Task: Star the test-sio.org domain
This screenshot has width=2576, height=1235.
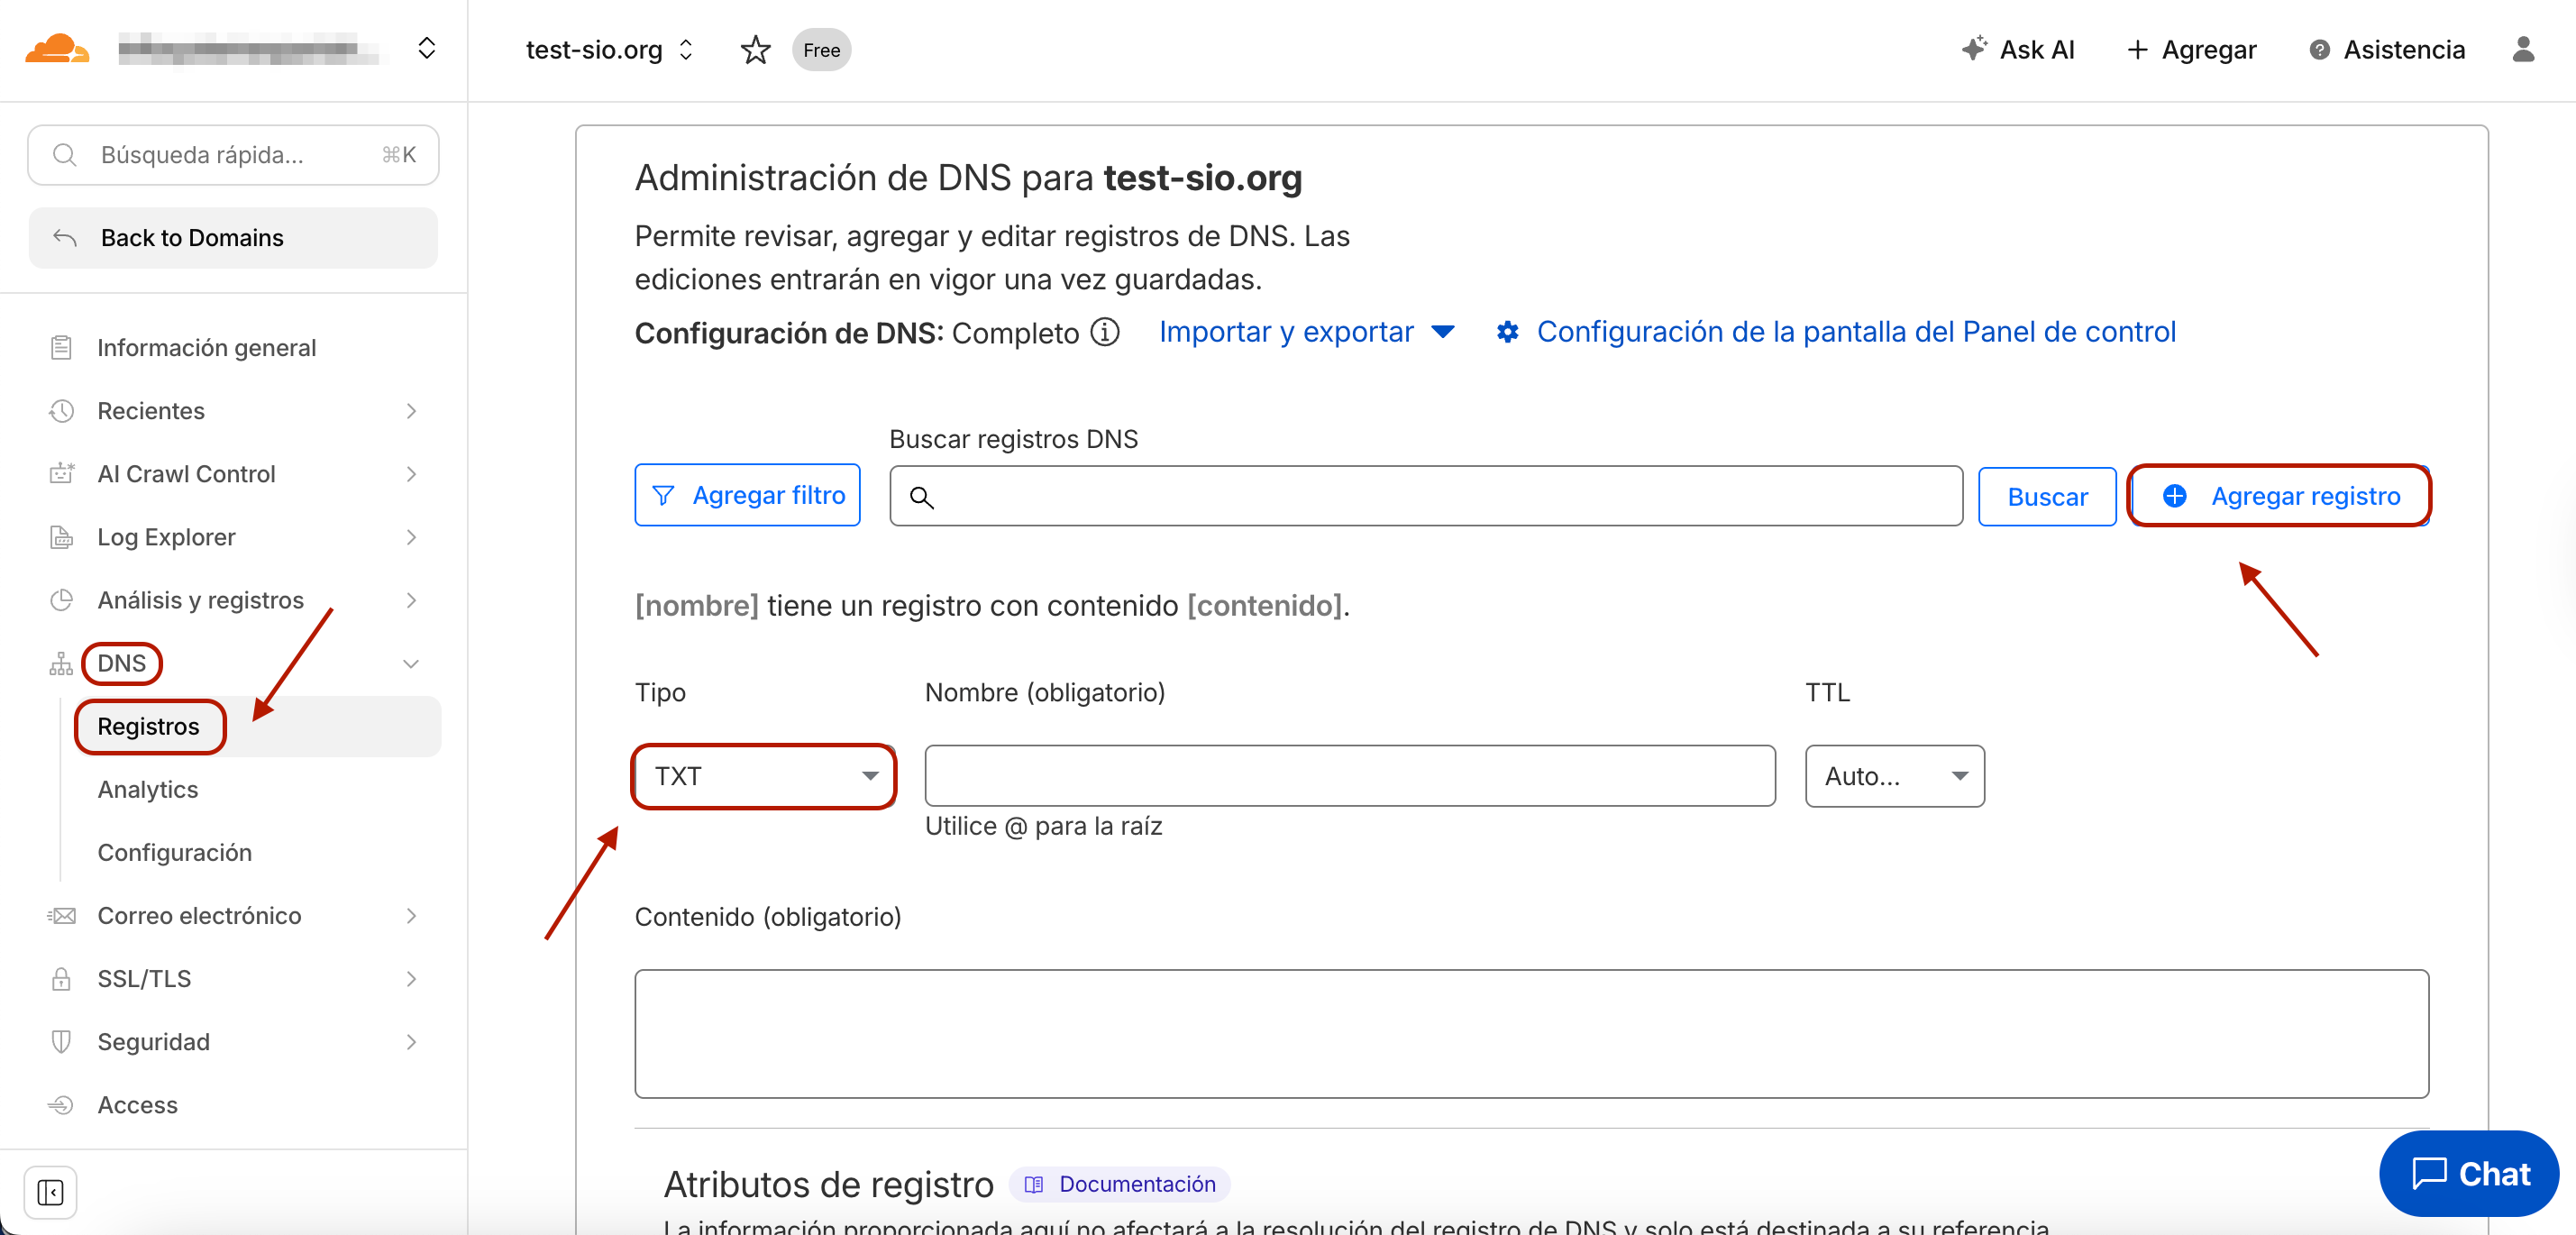Action: [755, 50]
